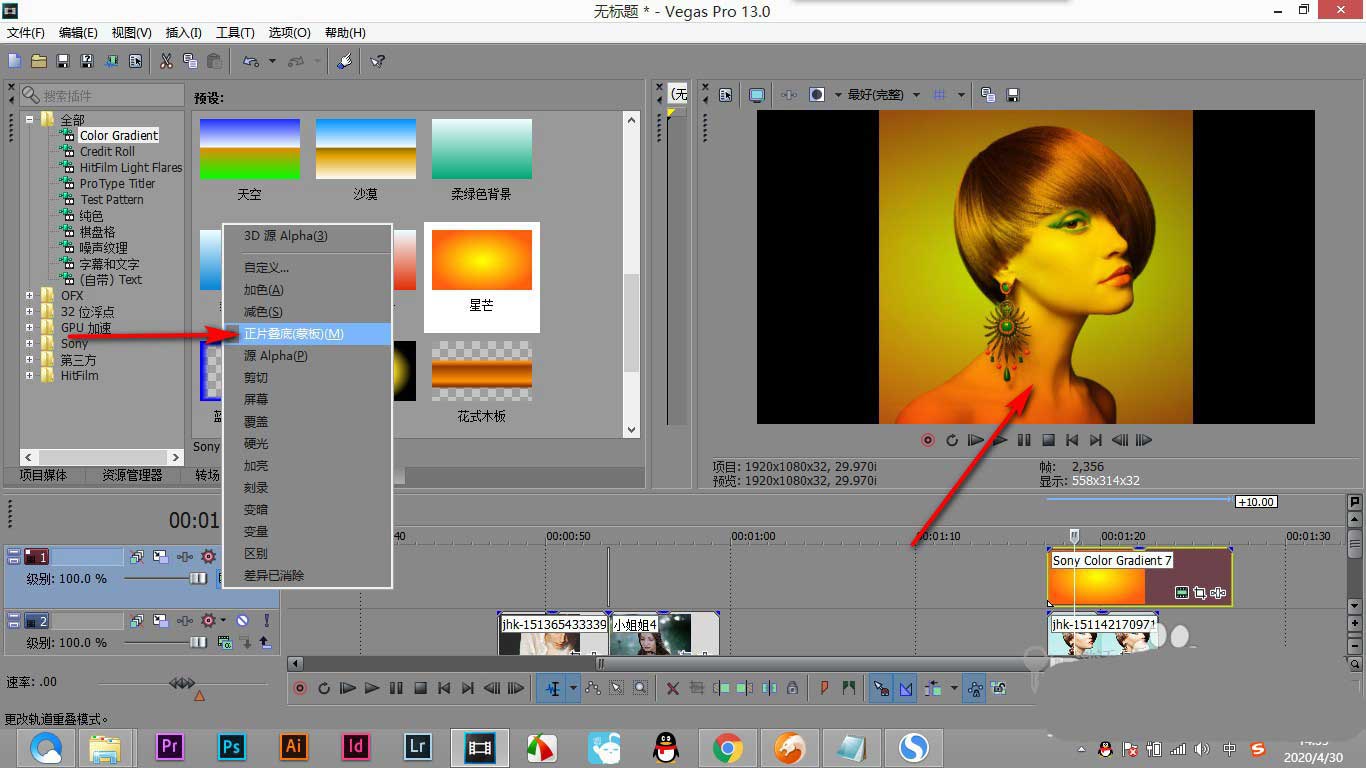The image size is (1366, 768).
Task: Expand the GPU 加速 folder
Action: [x=30, y=328]
